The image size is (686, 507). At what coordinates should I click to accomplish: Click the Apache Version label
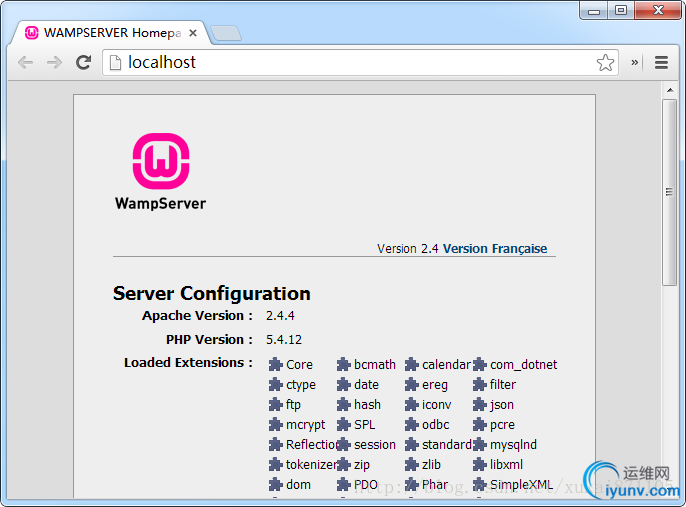197,315
